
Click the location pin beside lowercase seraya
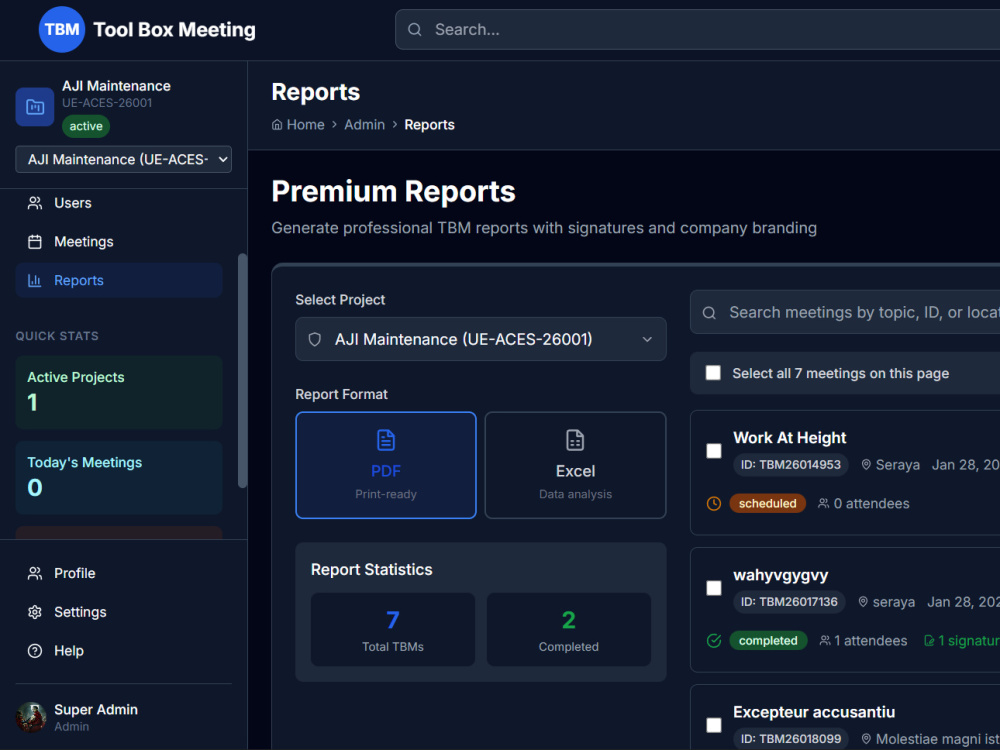pyautogui.click(x=863, y=602)
